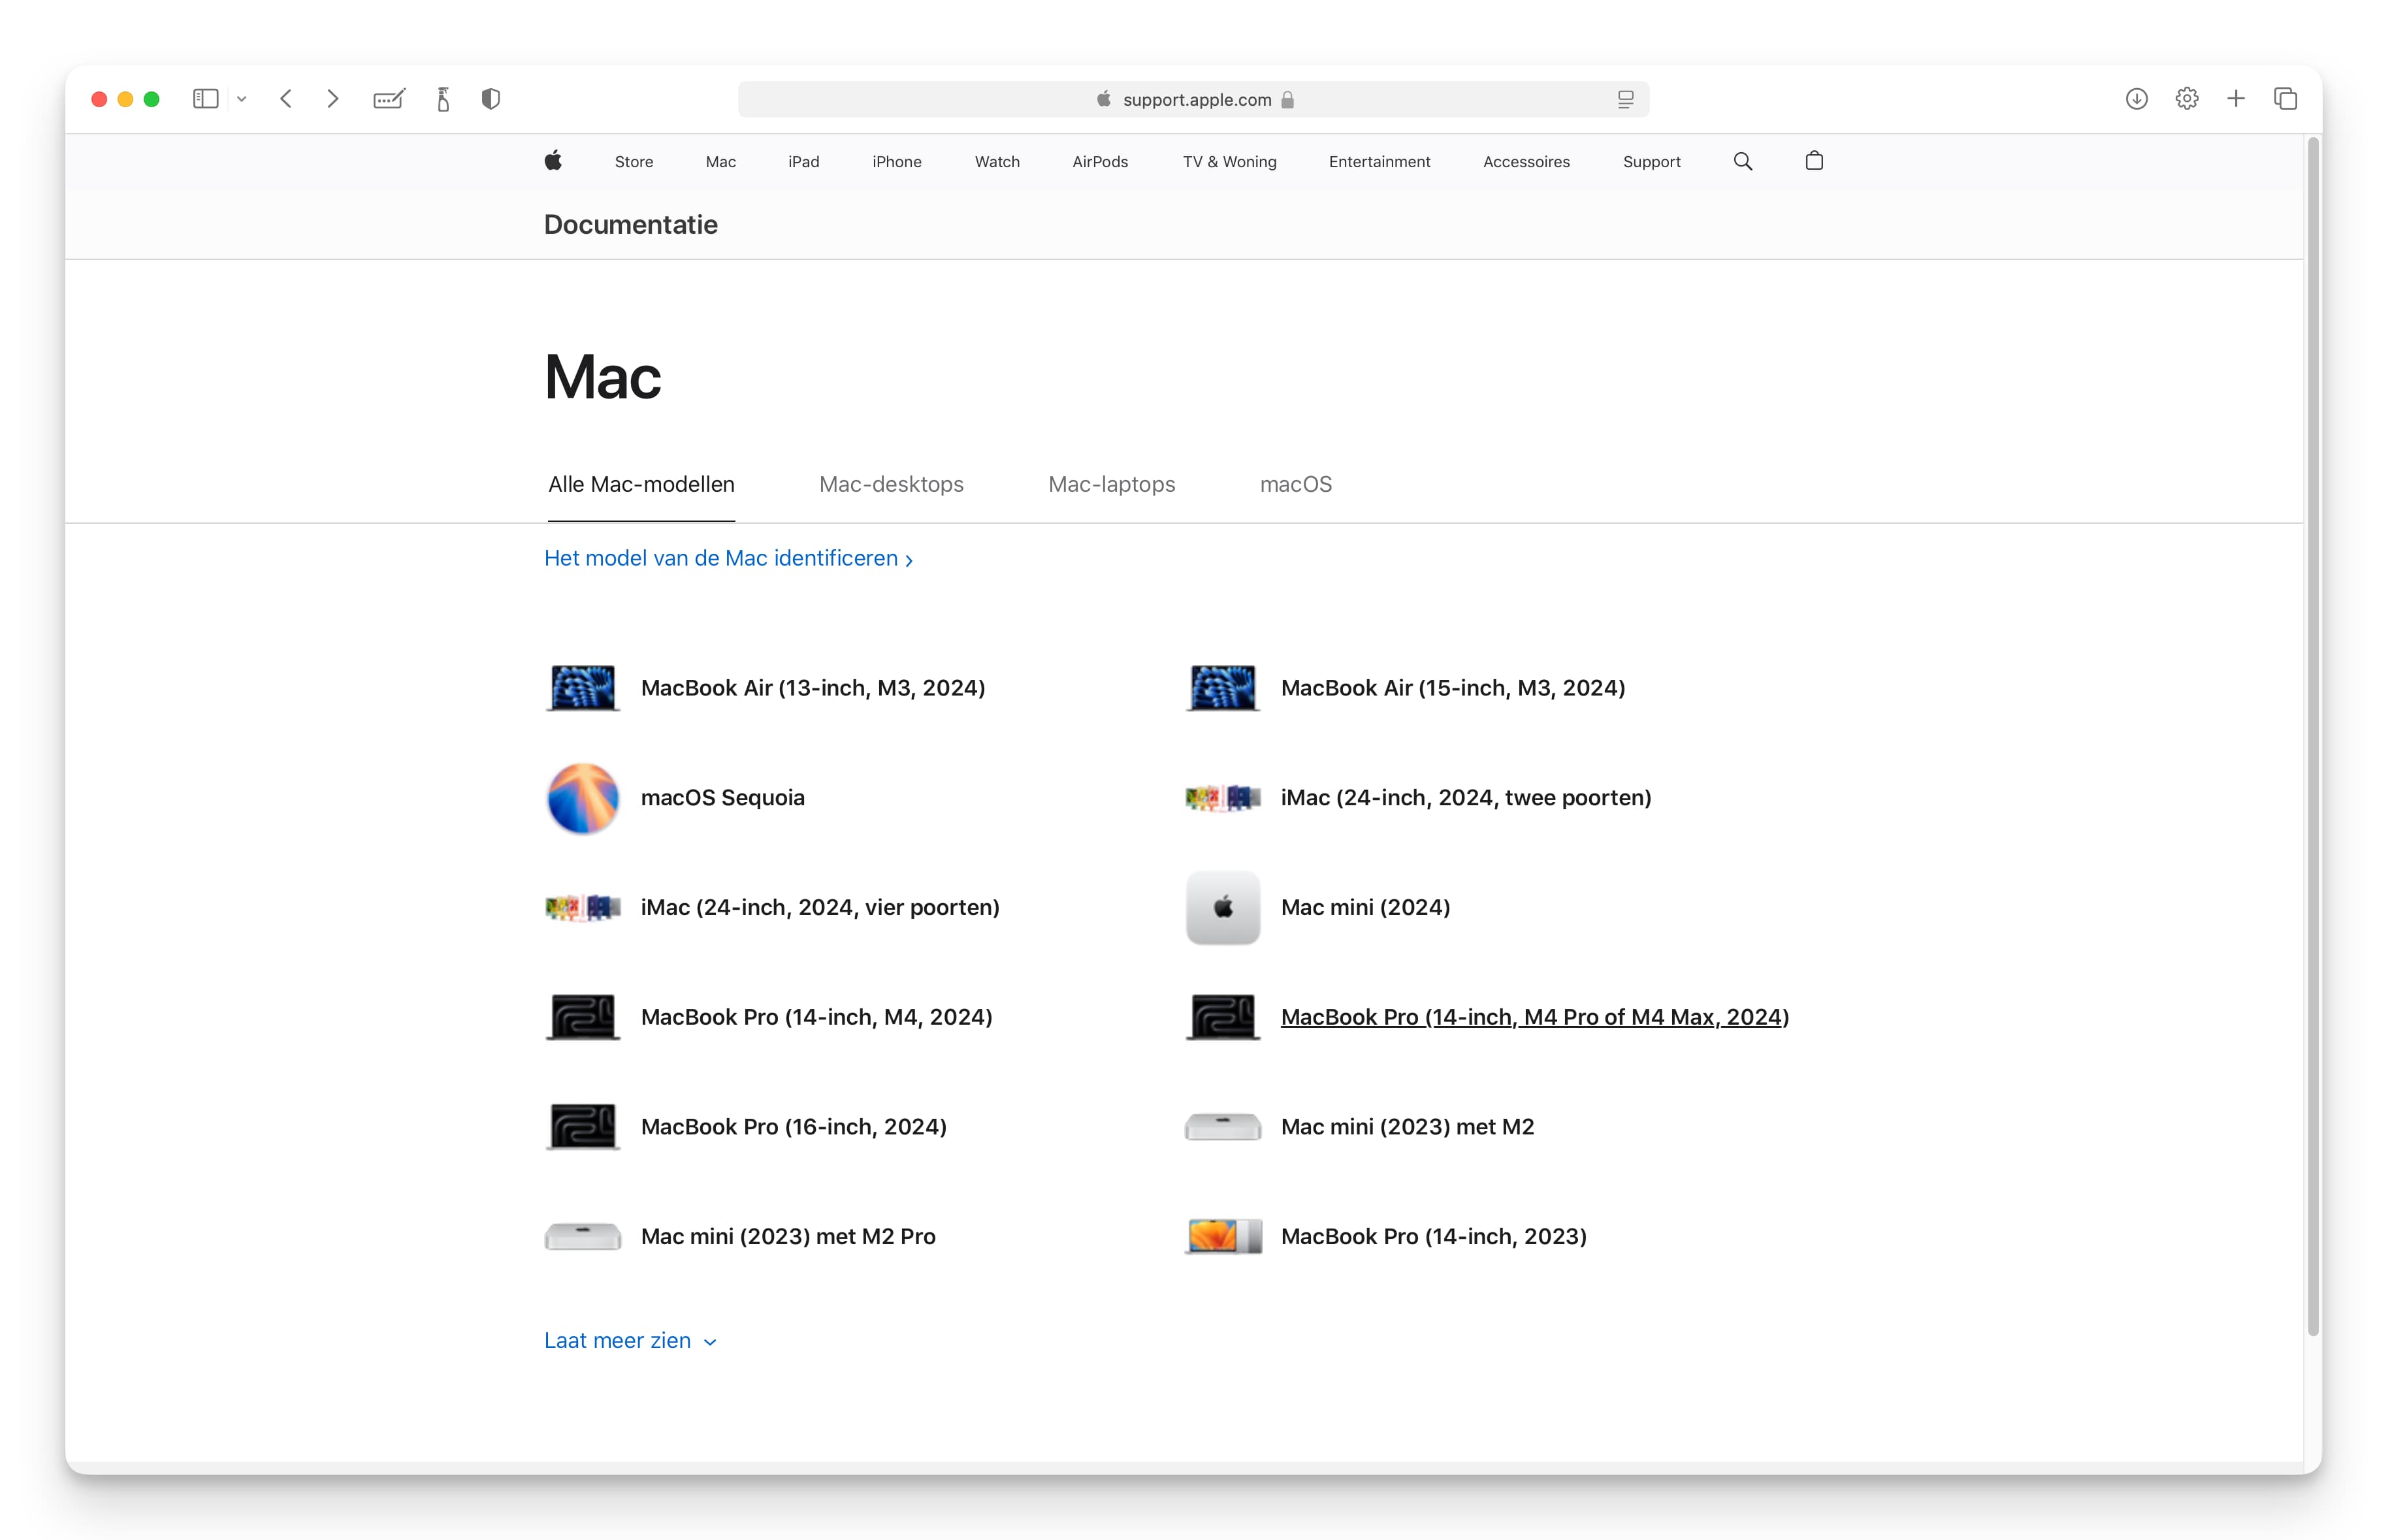Open TV & Woning nav item
Image resolution: width=2388 pixels, height=1540 pixels.
point(1229,162)
